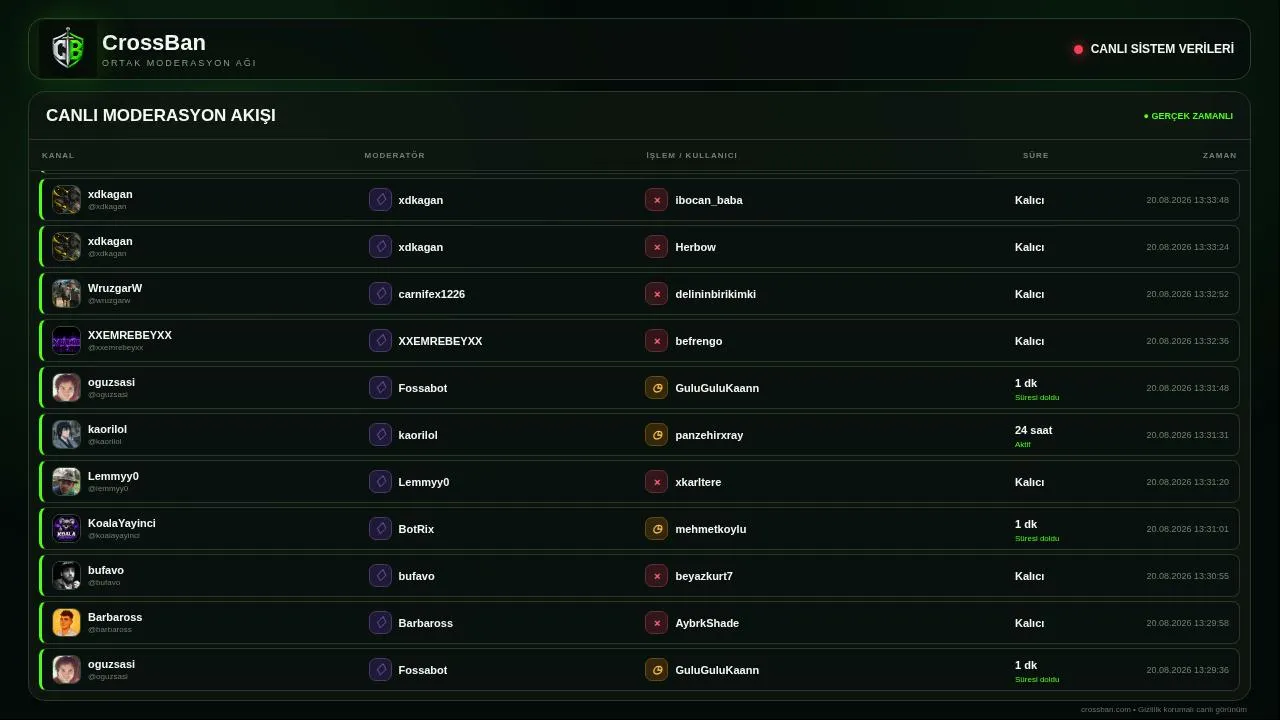Click the CANLI SİSTEM VERİLERİ live indicator

pos(1154,49)
